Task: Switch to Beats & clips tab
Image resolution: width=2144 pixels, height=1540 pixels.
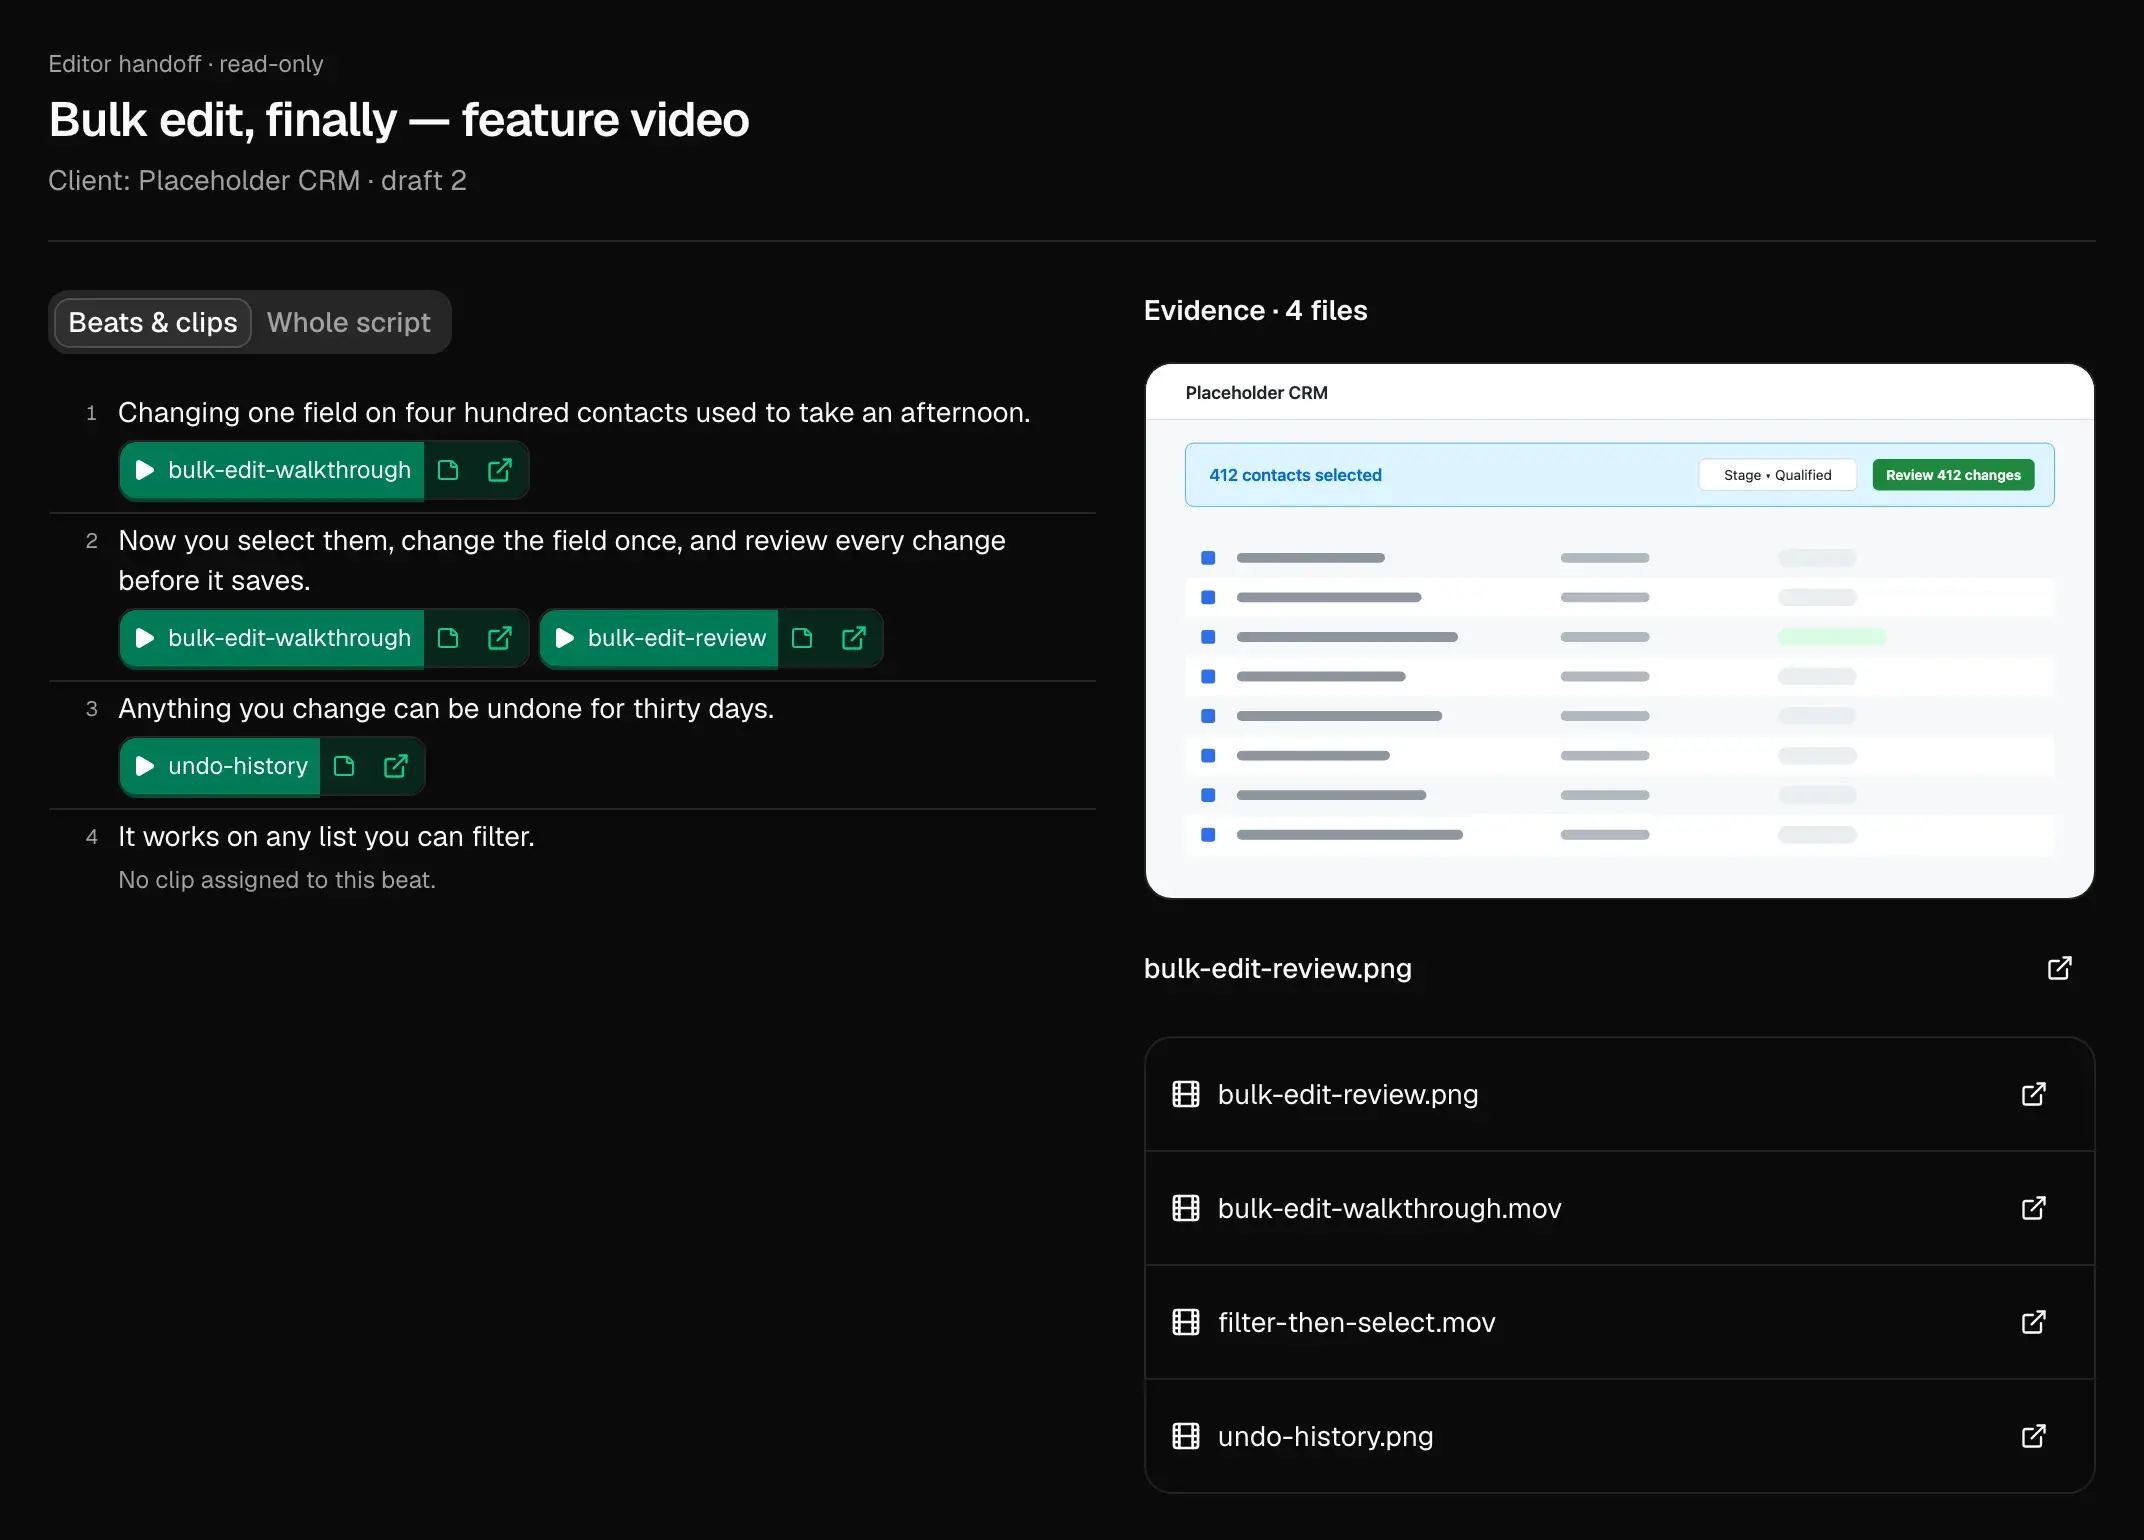Action: click(153, 323)
